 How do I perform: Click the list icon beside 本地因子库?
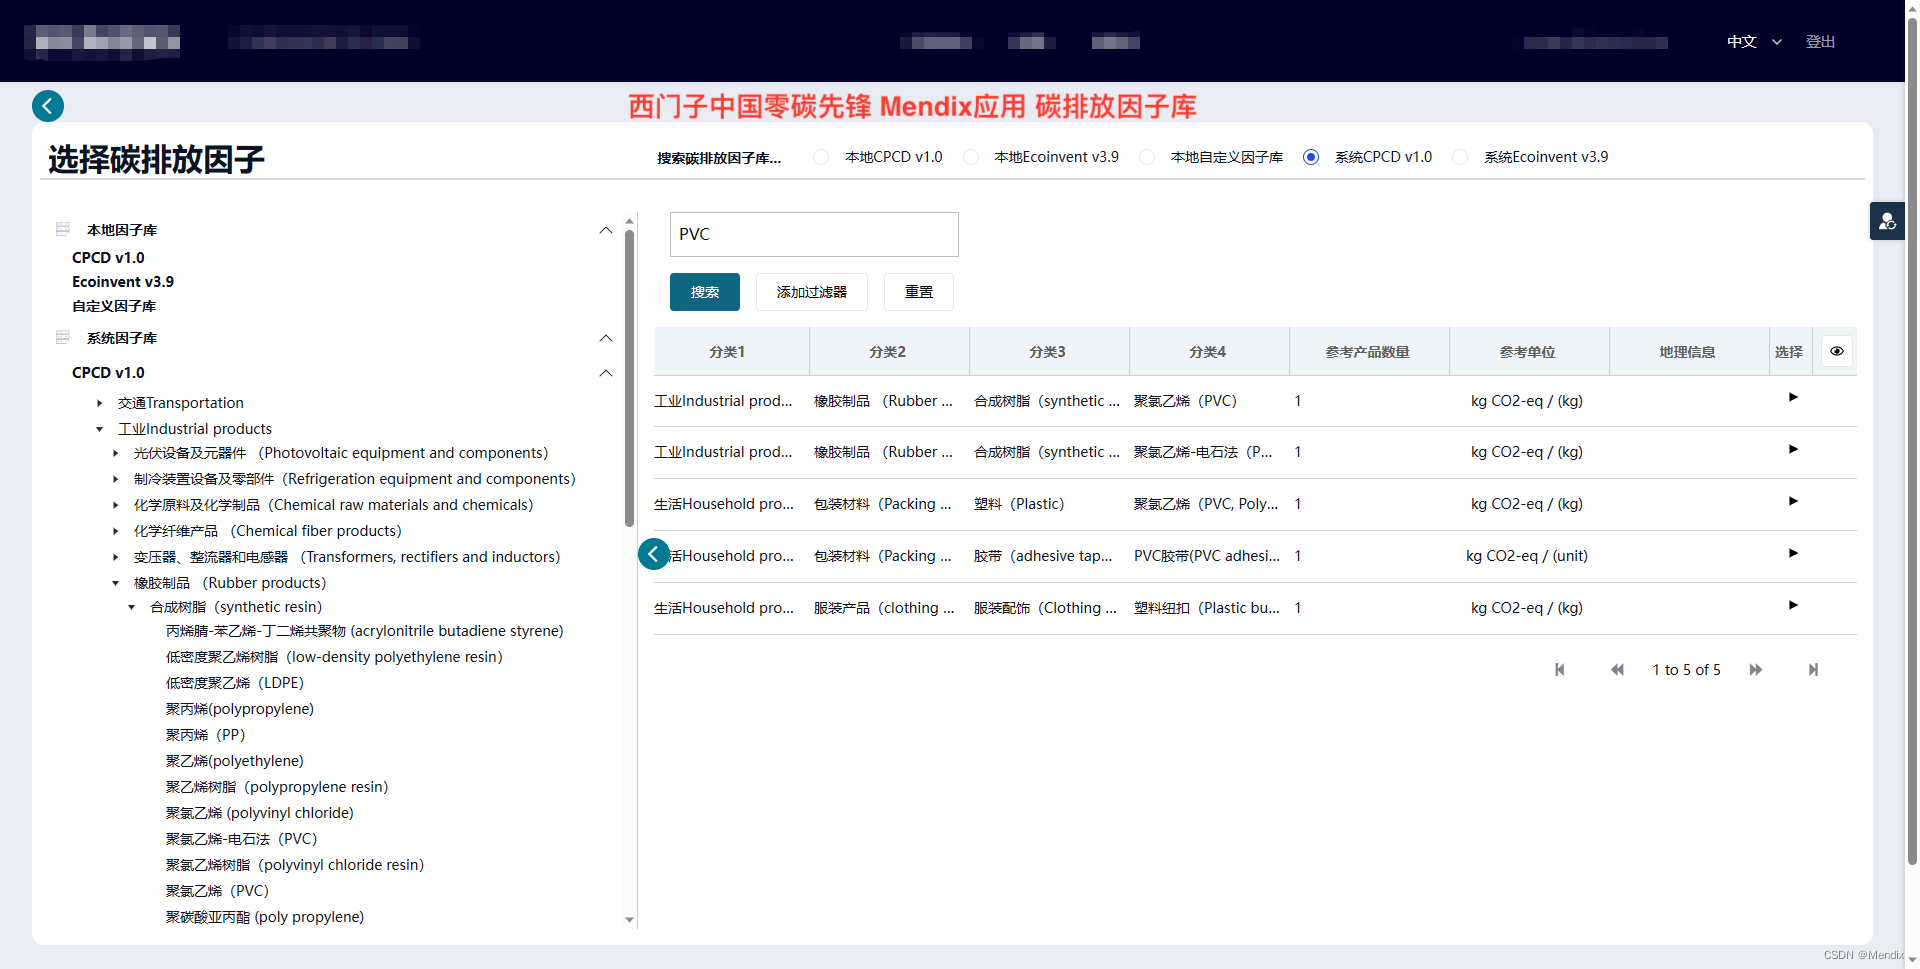tap(63, 229)
